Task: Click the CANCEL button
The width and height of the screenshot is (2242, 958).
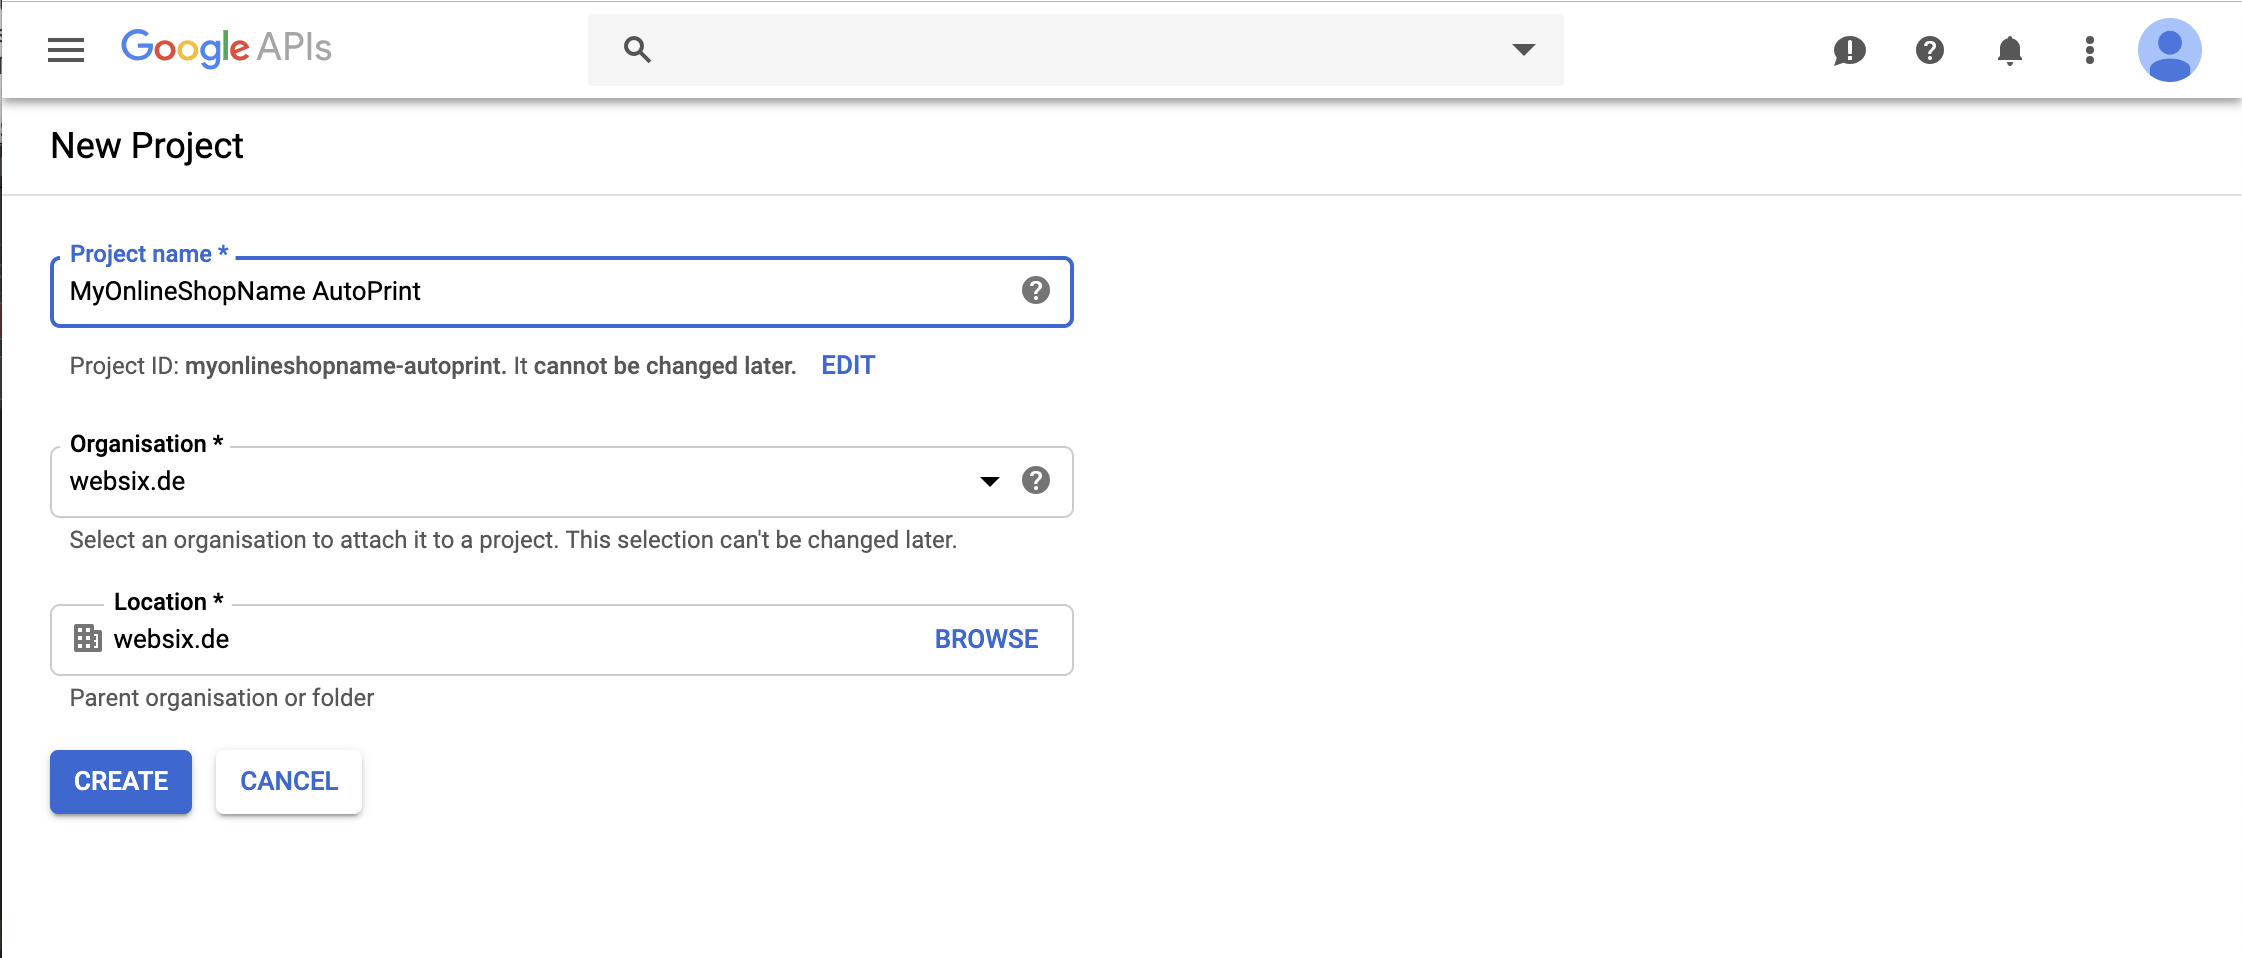Action: pos(289,781)
